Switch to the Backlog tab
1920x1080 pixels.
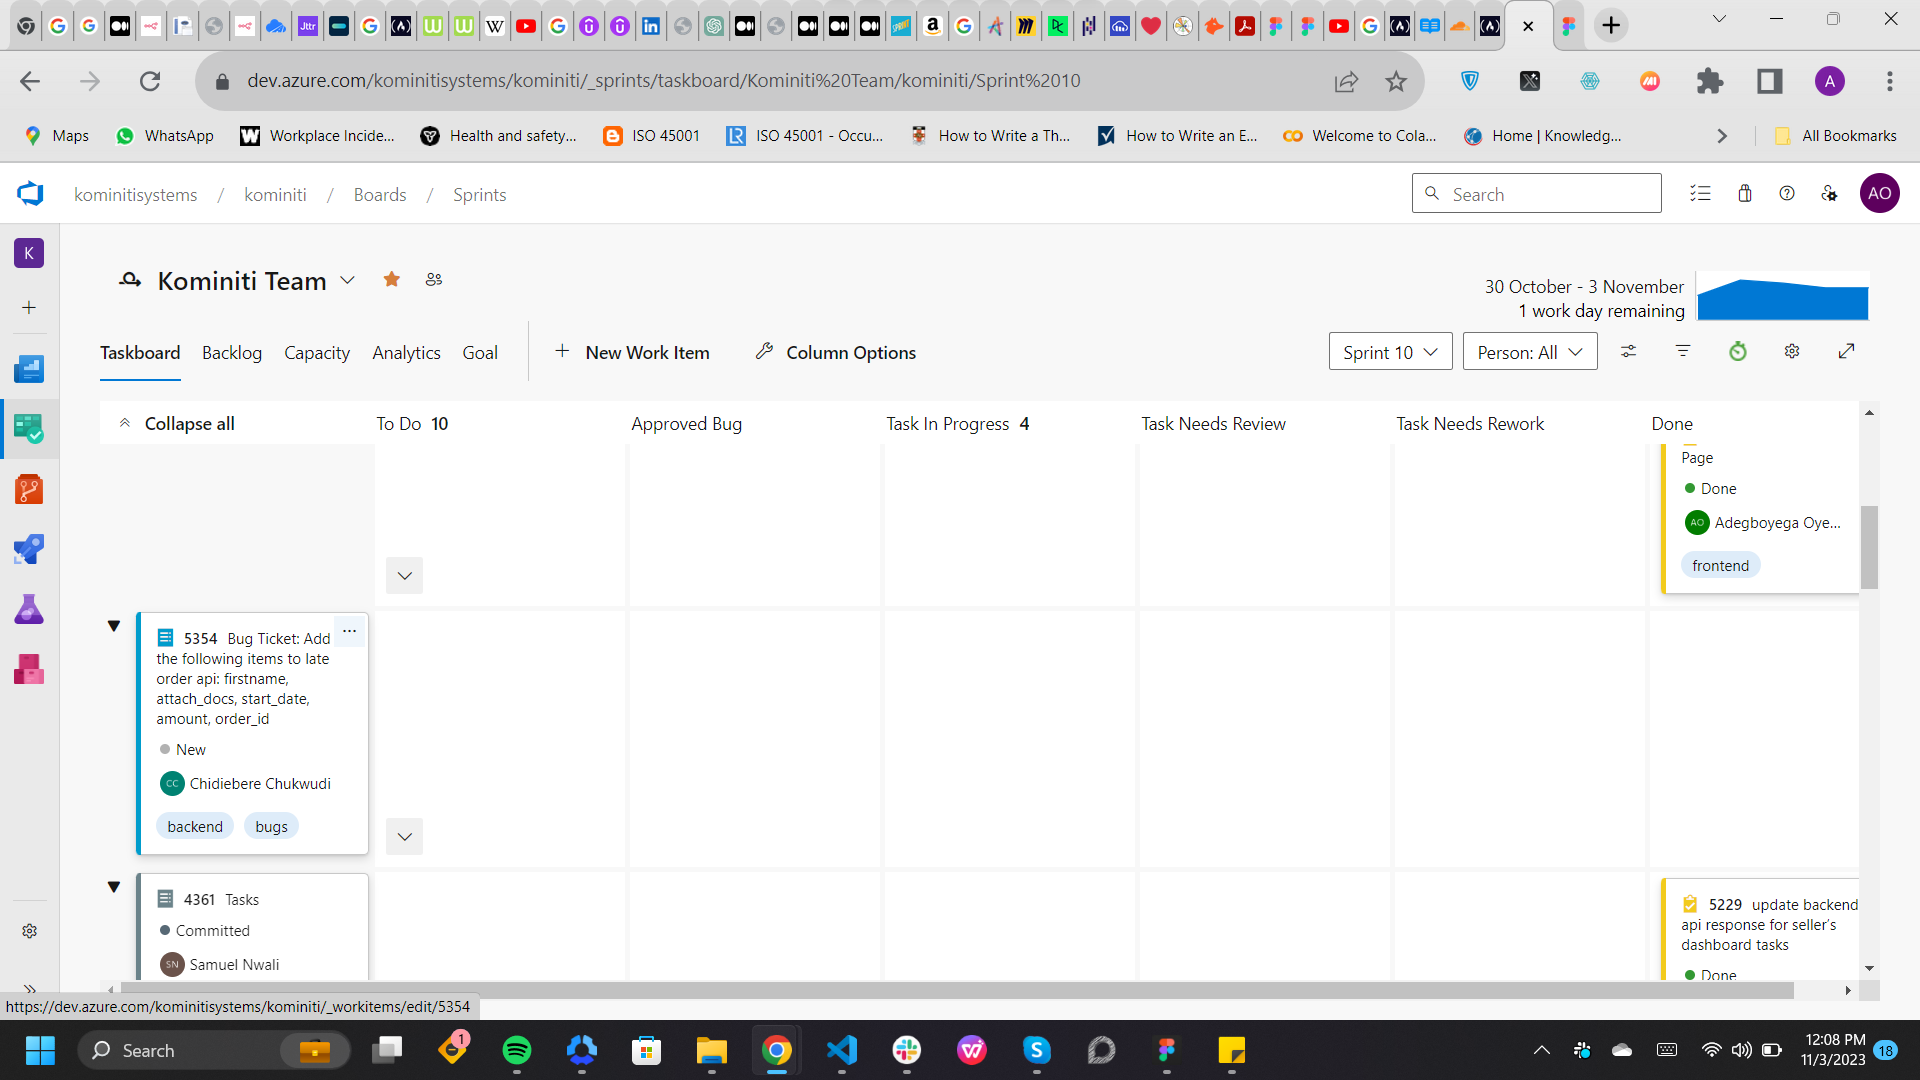coord(232,353)
